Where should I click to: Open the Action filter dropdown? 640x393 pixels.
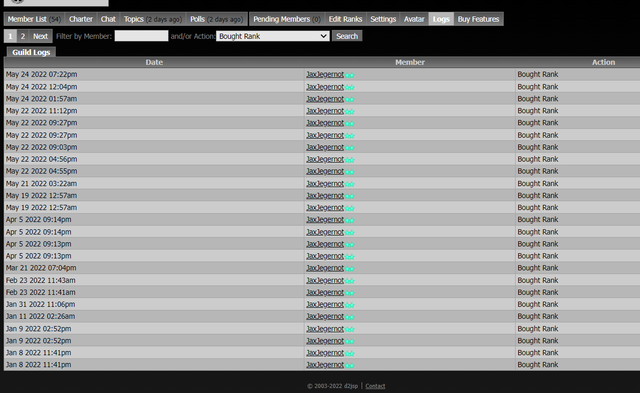click(273, 36)
